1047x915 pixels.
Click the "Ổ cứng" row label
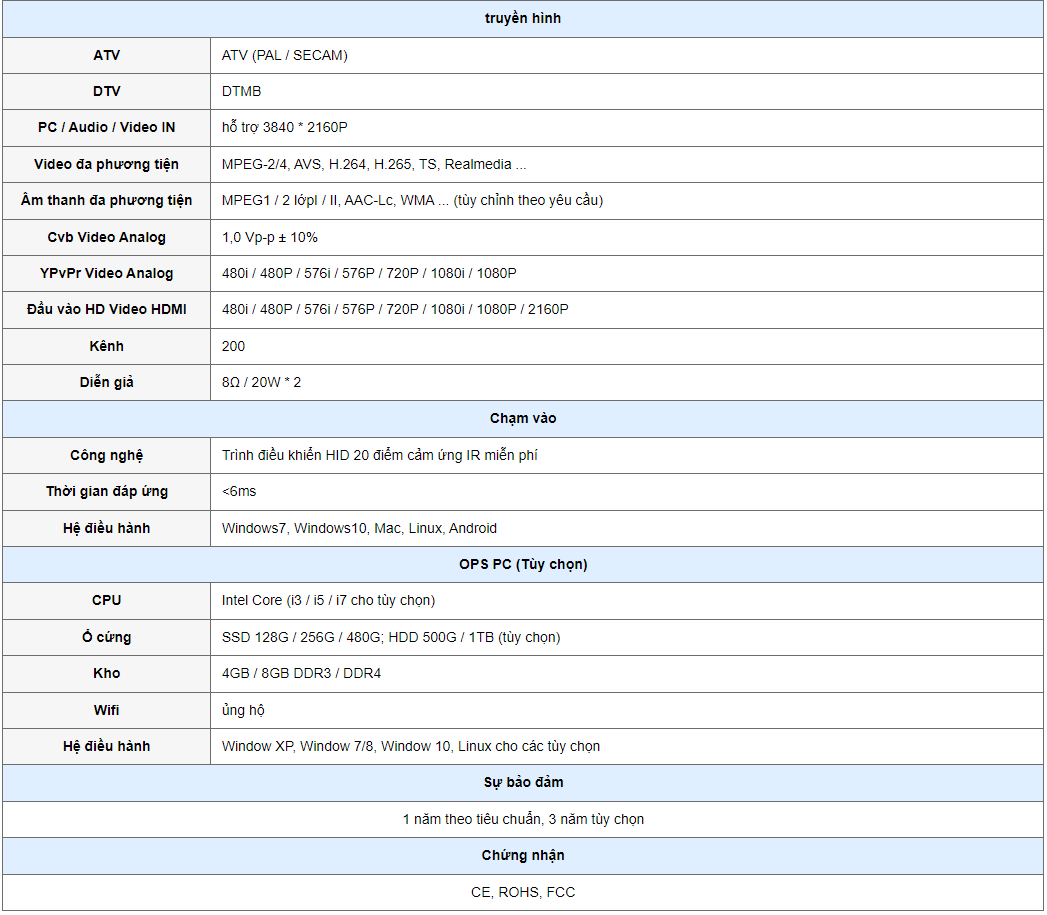pos(106,637)
